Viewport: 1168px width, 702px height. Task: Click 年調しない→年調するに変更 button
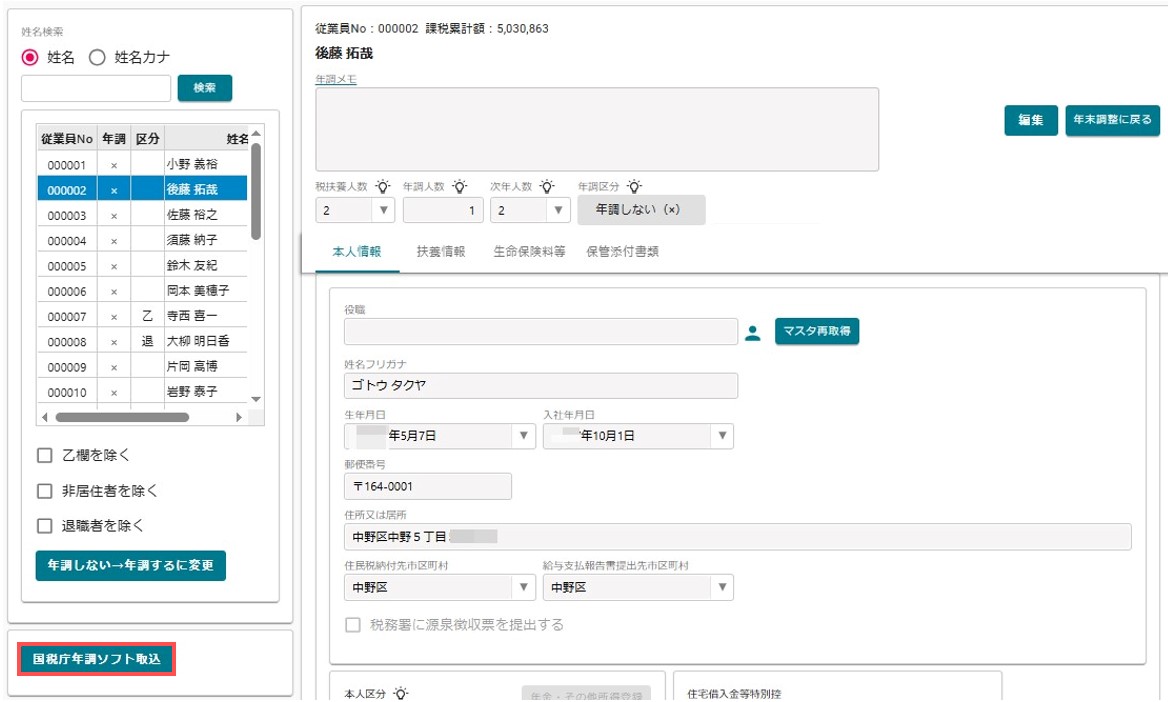(130, 566)
